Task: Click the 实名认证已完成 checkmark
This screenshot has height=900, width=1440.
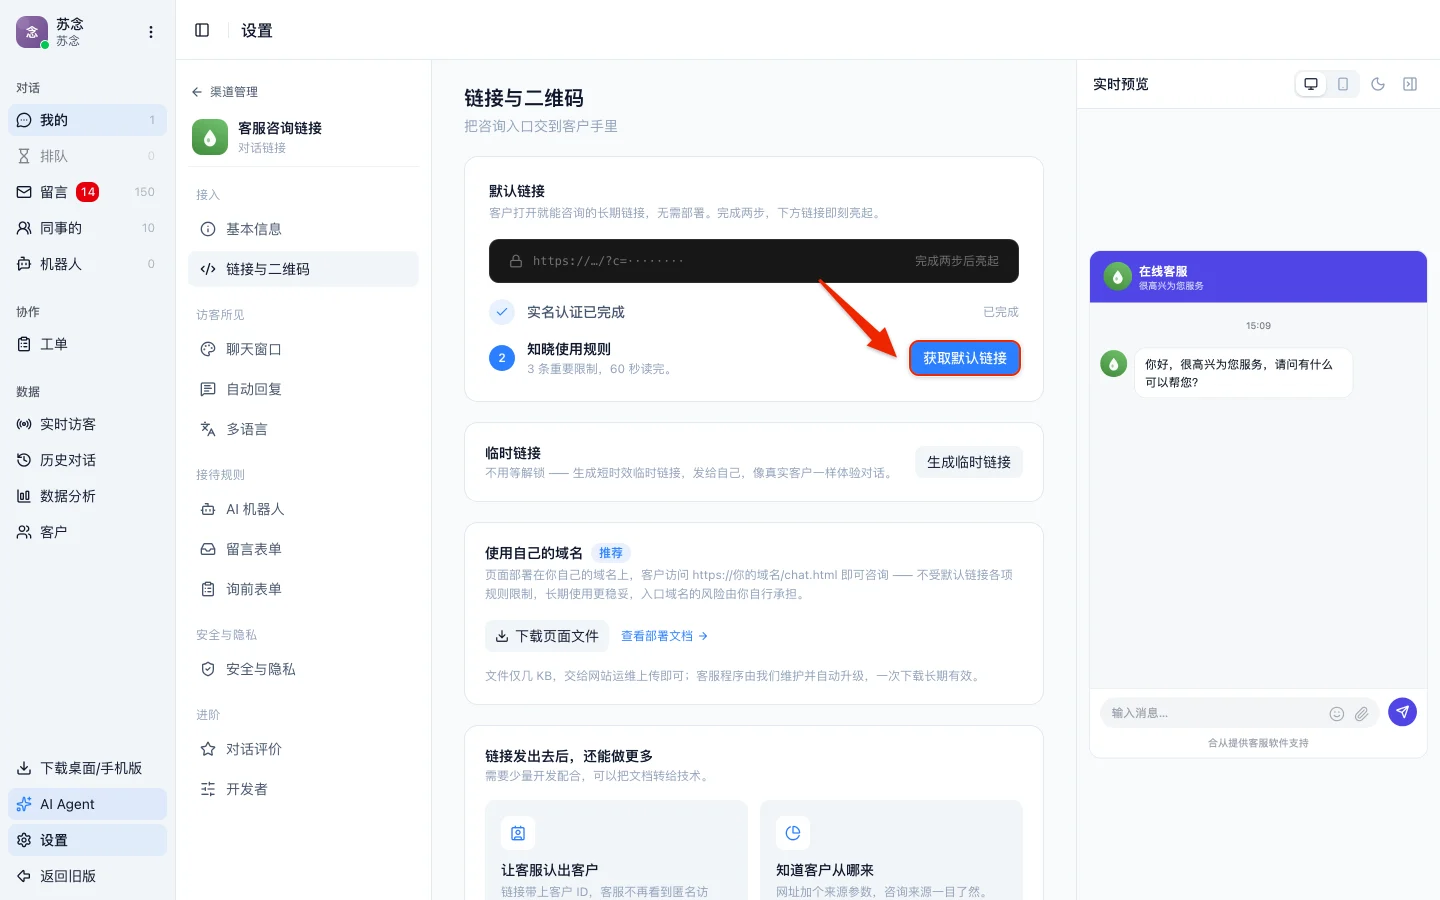Action: point(502,312)
